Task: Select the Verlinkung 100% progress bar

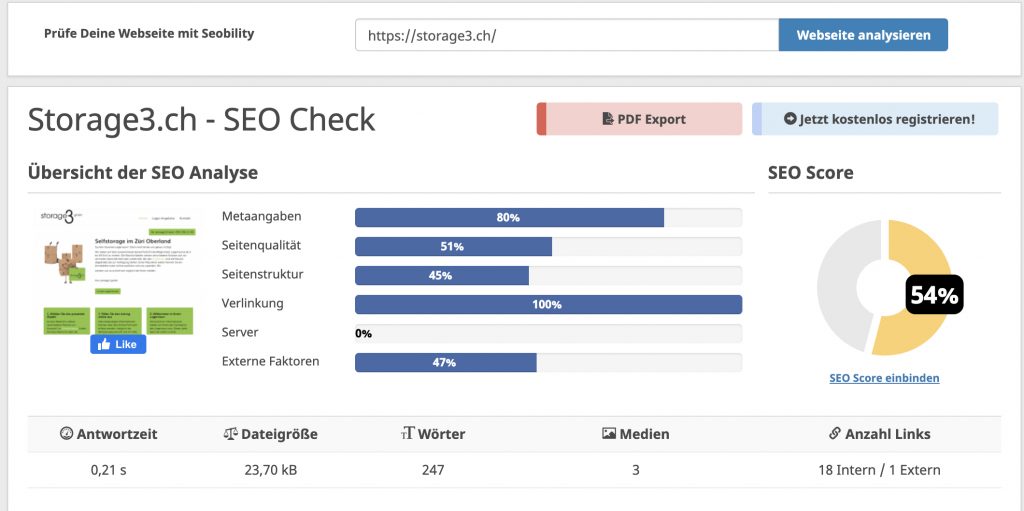Action: pos(548,304)
